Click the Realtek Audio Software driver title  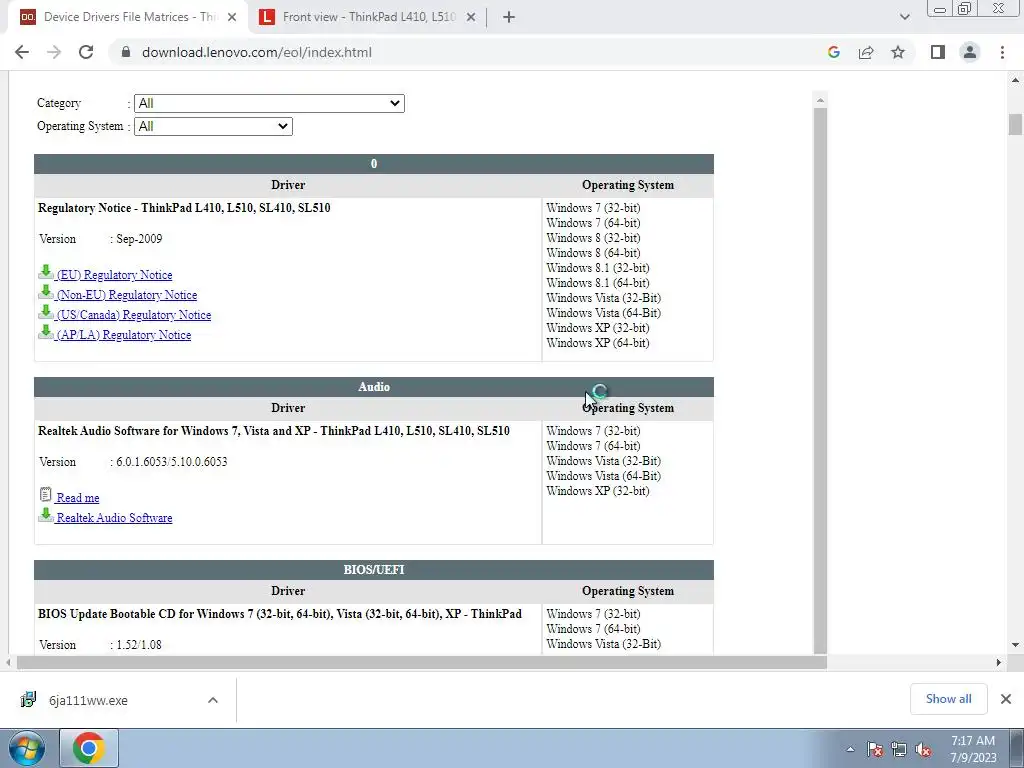pyautogui.click(x=274, y=431)
